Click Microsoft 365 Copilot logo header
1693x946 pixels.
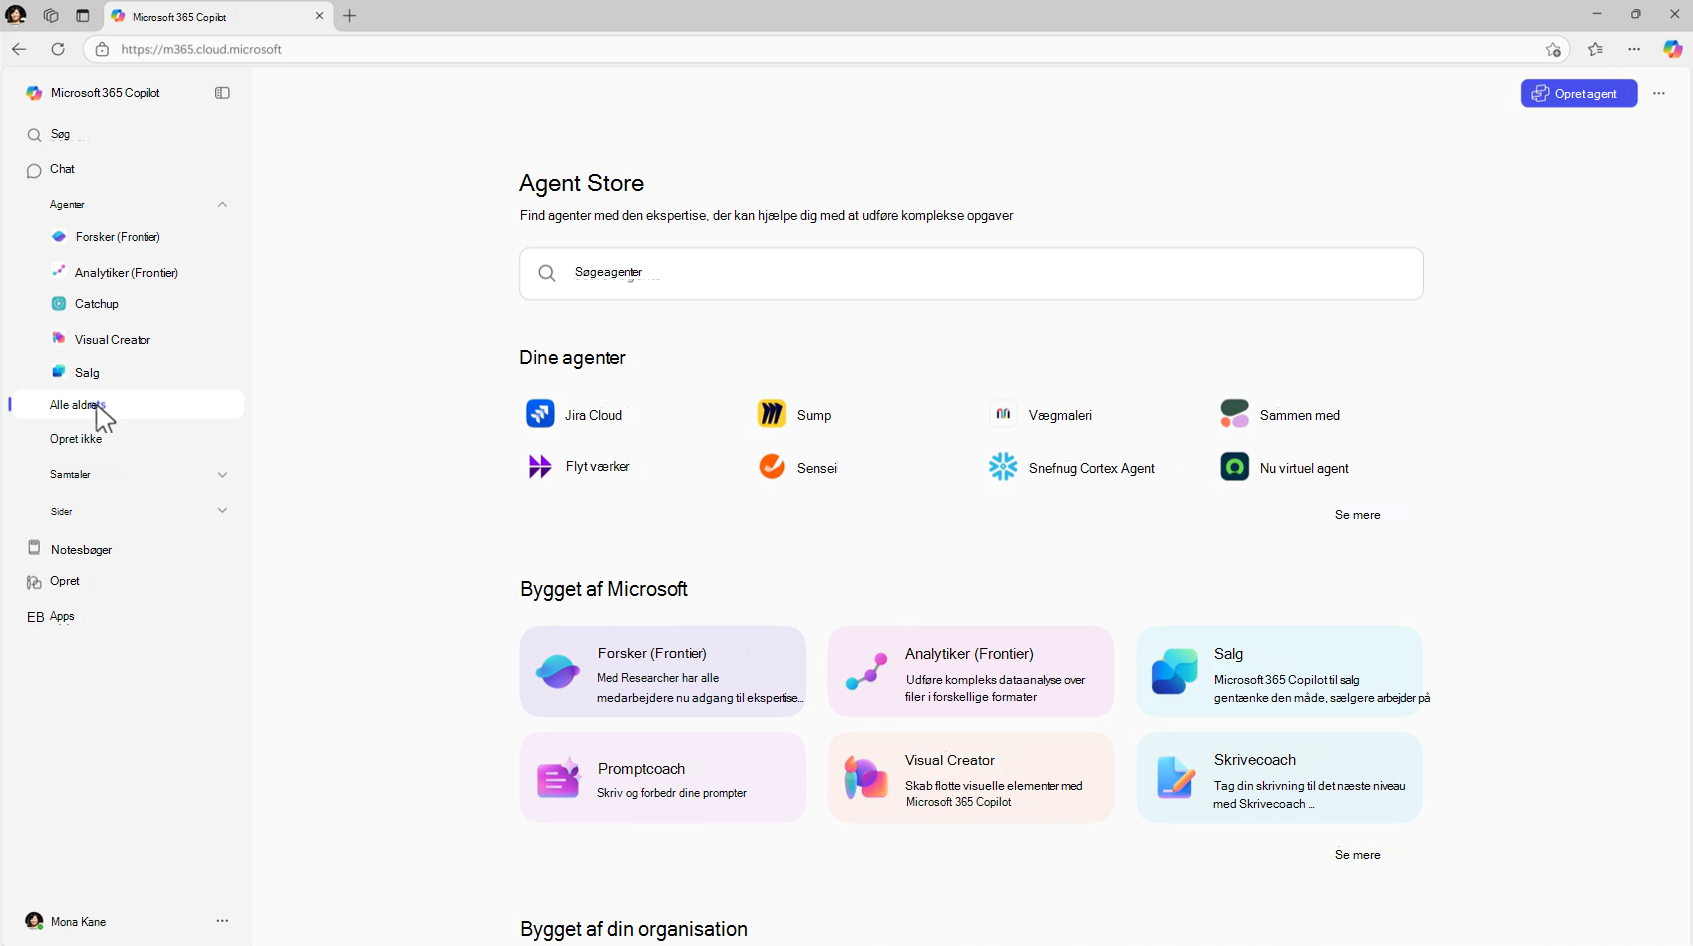93,93
